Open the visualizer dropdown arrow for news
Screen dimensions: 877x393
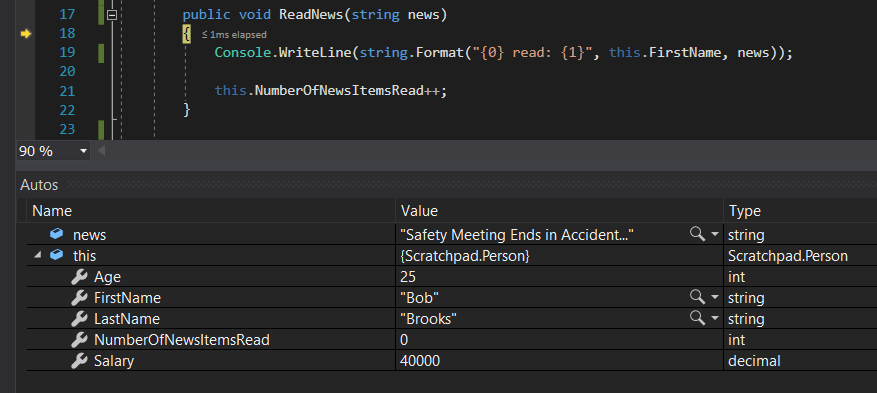coord(715,235)
